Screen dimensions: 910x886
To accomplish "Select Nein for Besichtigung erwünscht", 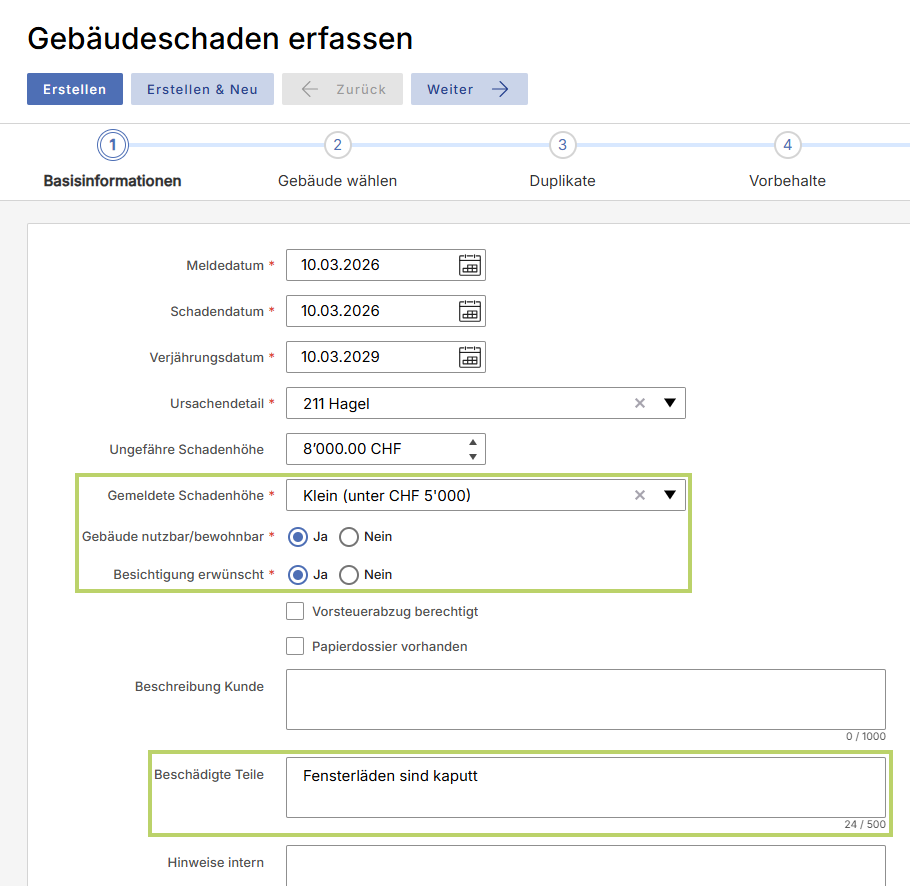I will [349, 575].
